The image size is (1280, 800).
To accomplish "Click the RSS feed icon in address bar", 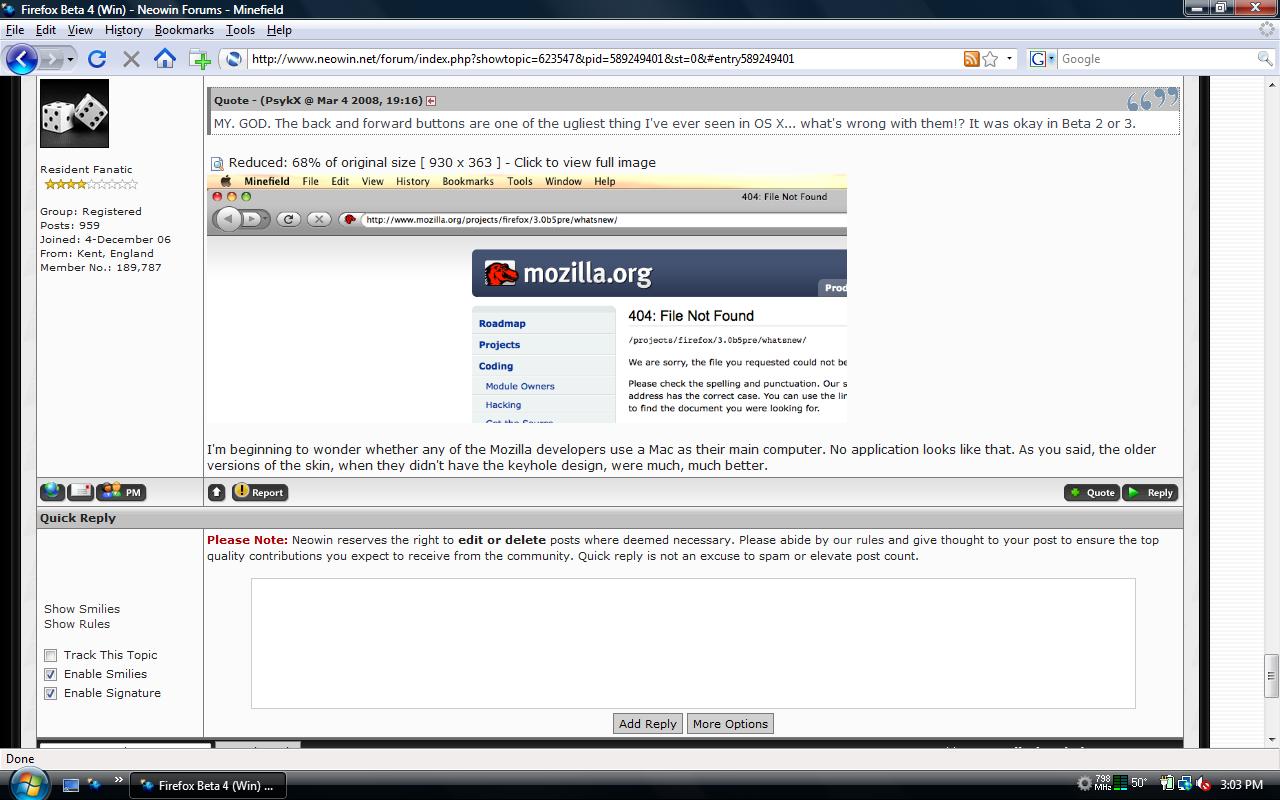I will [x=971, y=59].
